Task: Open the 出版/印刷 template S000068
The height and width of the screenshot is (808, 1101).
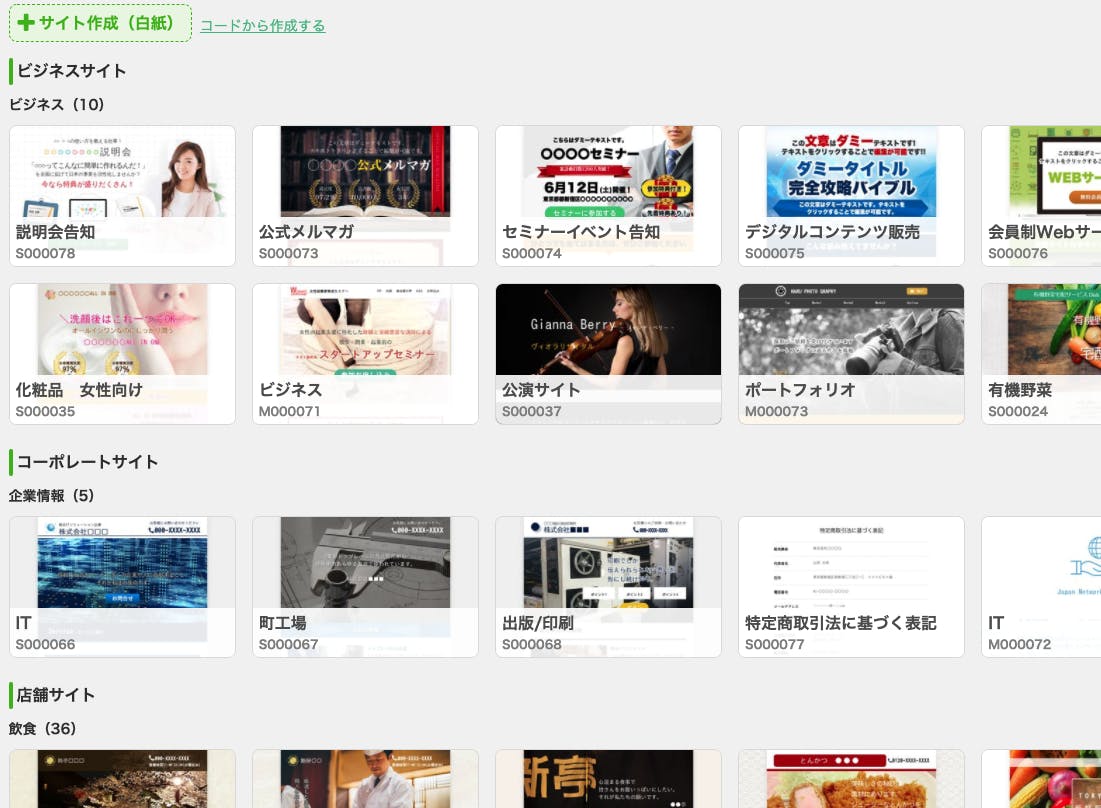Action: (608, 586)
